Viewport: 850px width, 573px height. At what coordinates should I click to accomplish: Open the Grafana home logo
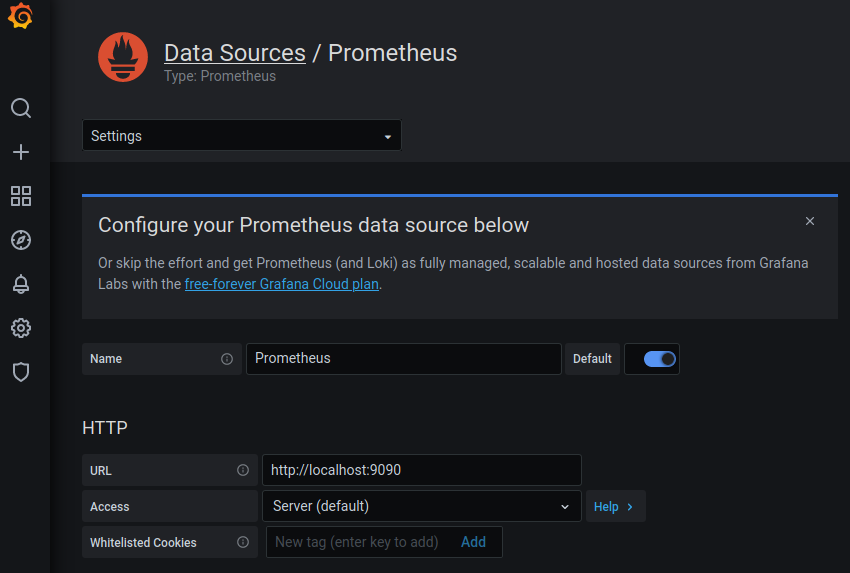[x=21, y=16]
